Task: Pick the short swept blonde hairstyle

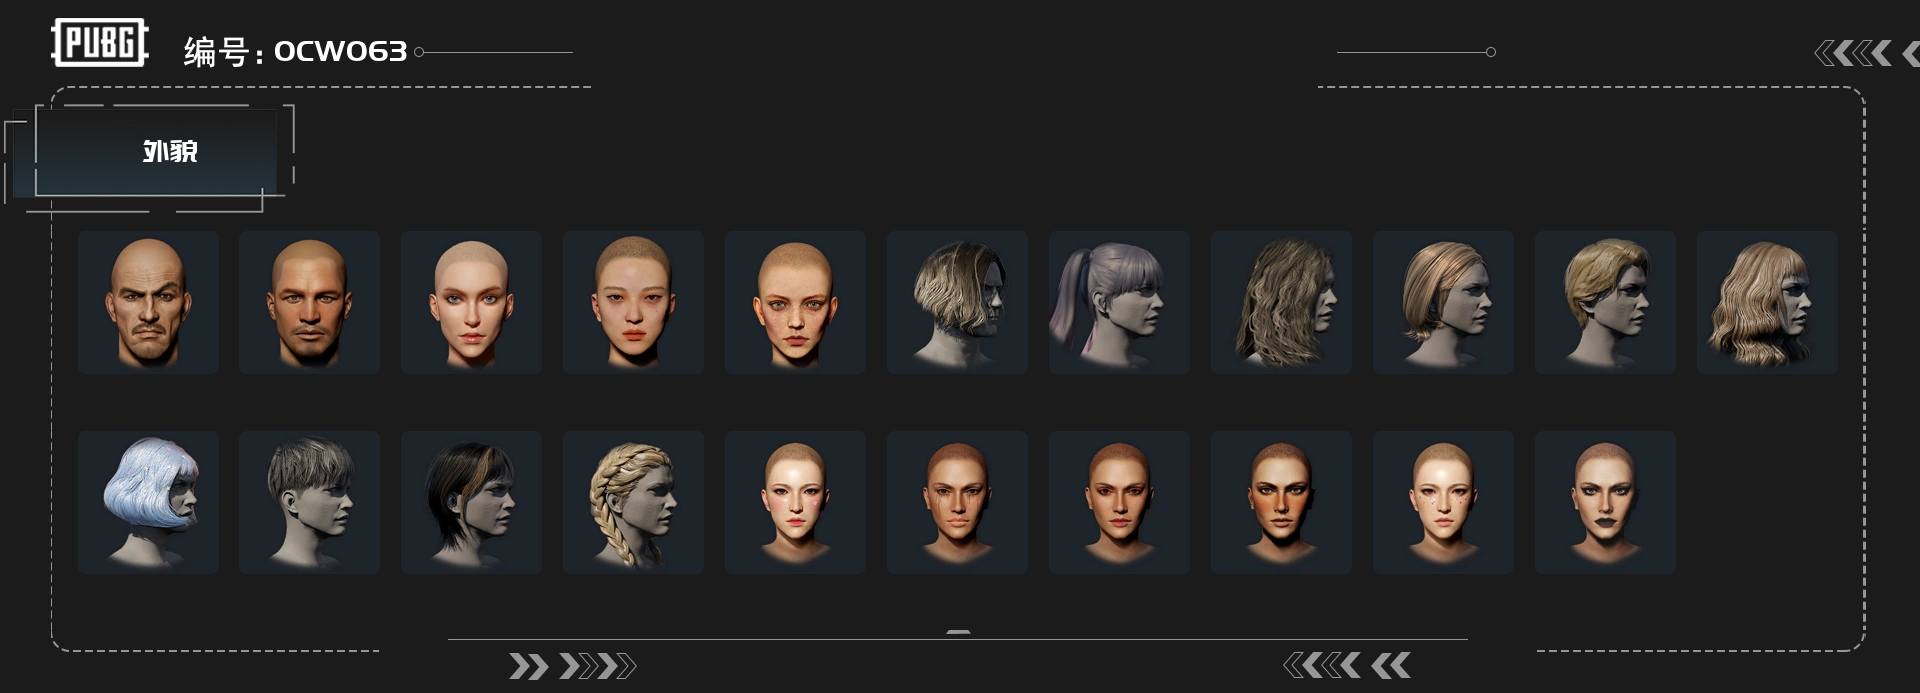Action: coord(1605,302)
